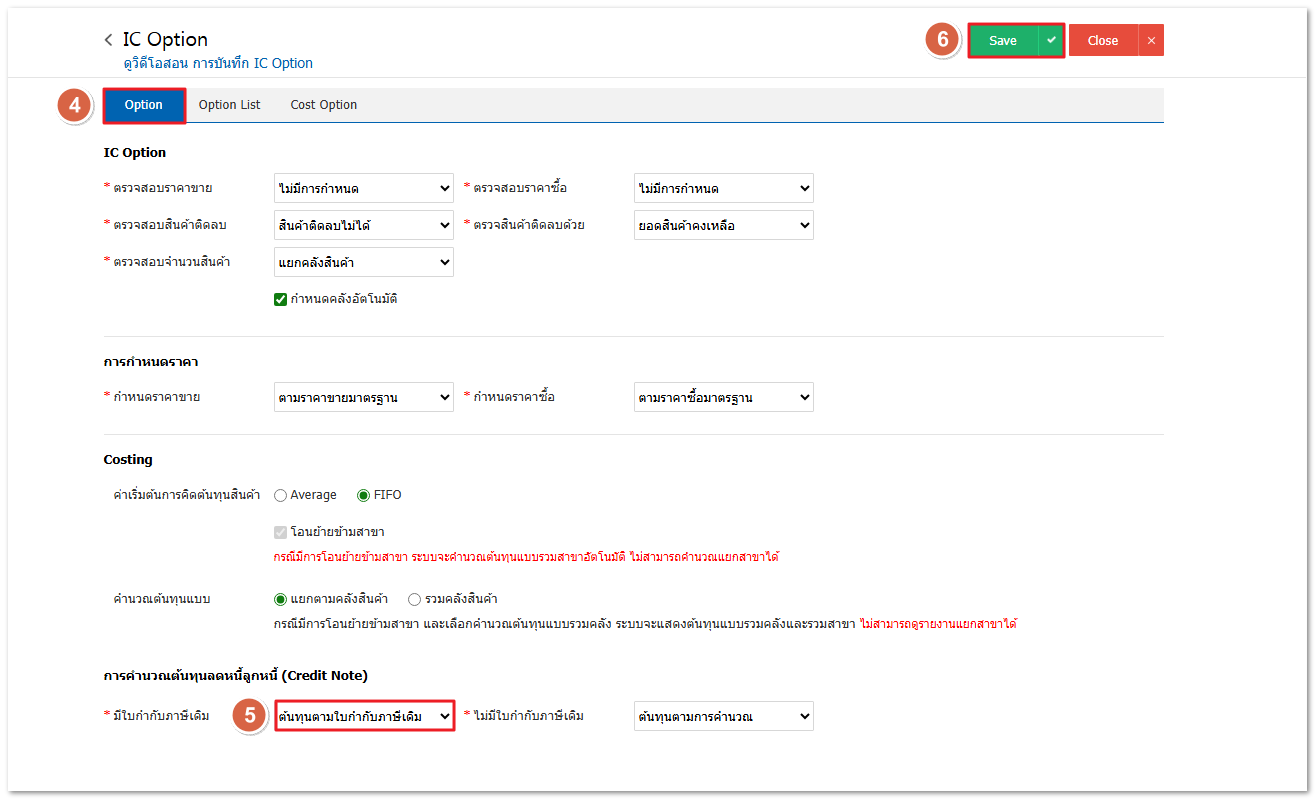Toggle the disabled โอนย้ายข้ามสาขา checkbox
The height and width of the screenshot is (799, 1315).
(281, 532)
